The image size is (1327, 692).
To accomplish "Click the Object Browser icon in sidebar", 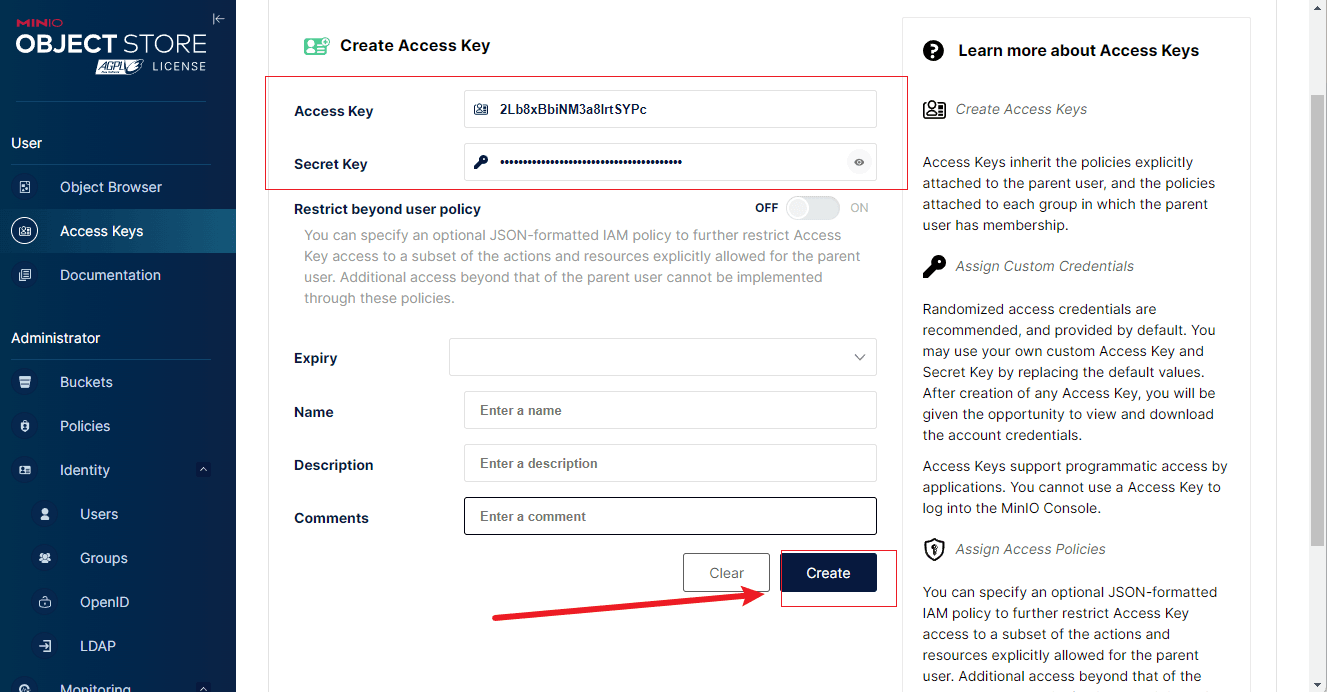I will tap(25, 187).
